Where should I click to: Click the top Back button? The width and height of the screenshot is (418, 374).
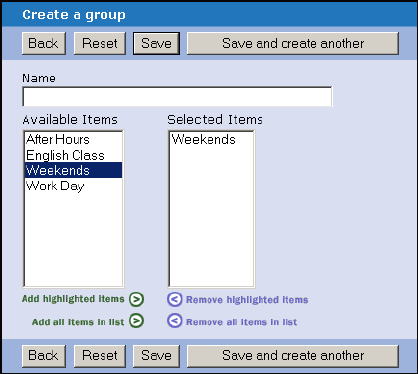pos(44,43)
